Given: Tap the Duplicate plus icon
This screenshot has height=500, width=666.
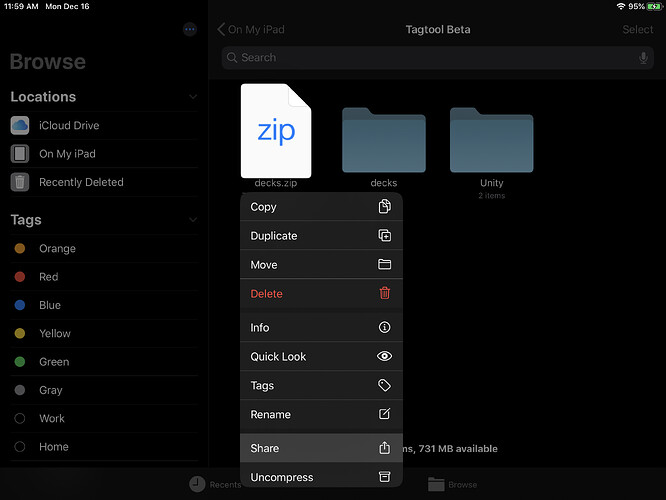Looking at the screenshot, I should pos(384,236).
